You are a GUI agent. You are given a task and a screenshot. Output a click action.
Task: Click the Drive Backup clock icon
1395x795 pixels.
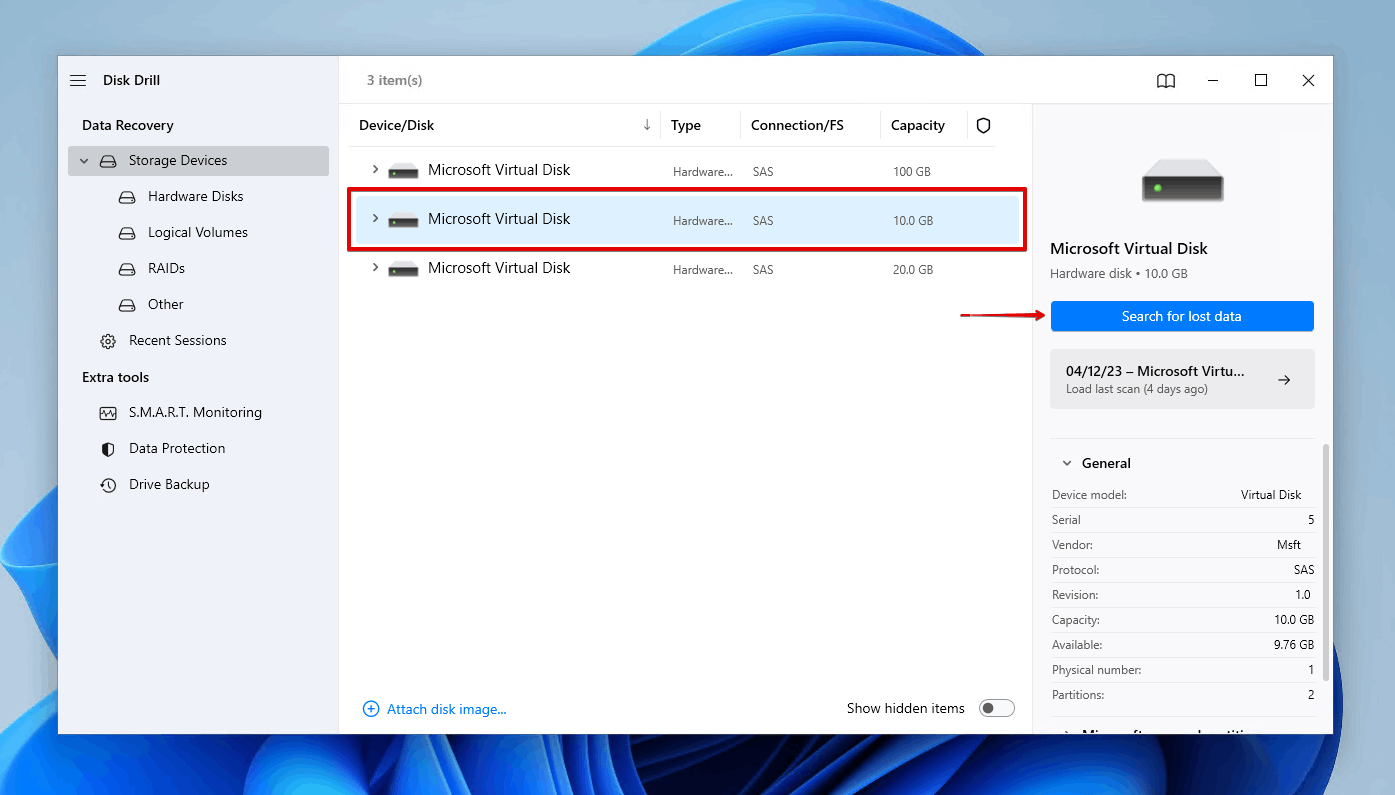[x=108, y=485]
